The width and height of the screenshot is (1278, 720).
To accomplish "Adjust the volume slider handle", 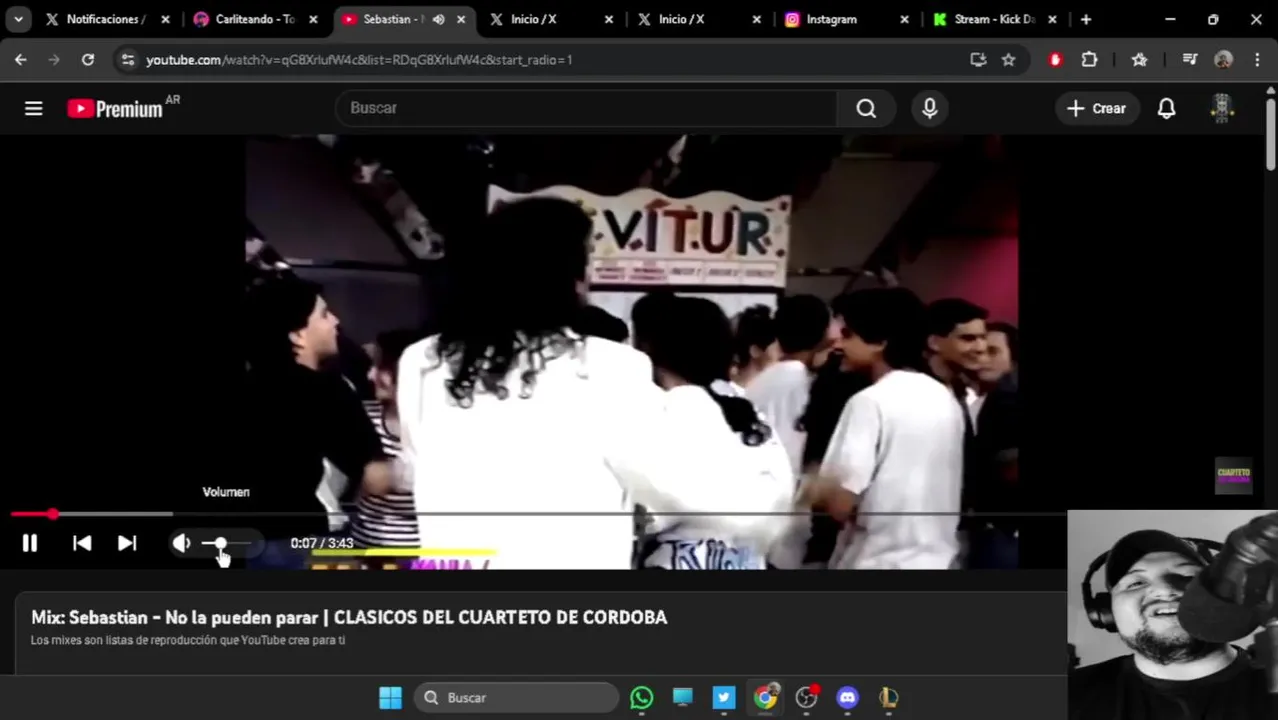I will click(x=220, y=543).
